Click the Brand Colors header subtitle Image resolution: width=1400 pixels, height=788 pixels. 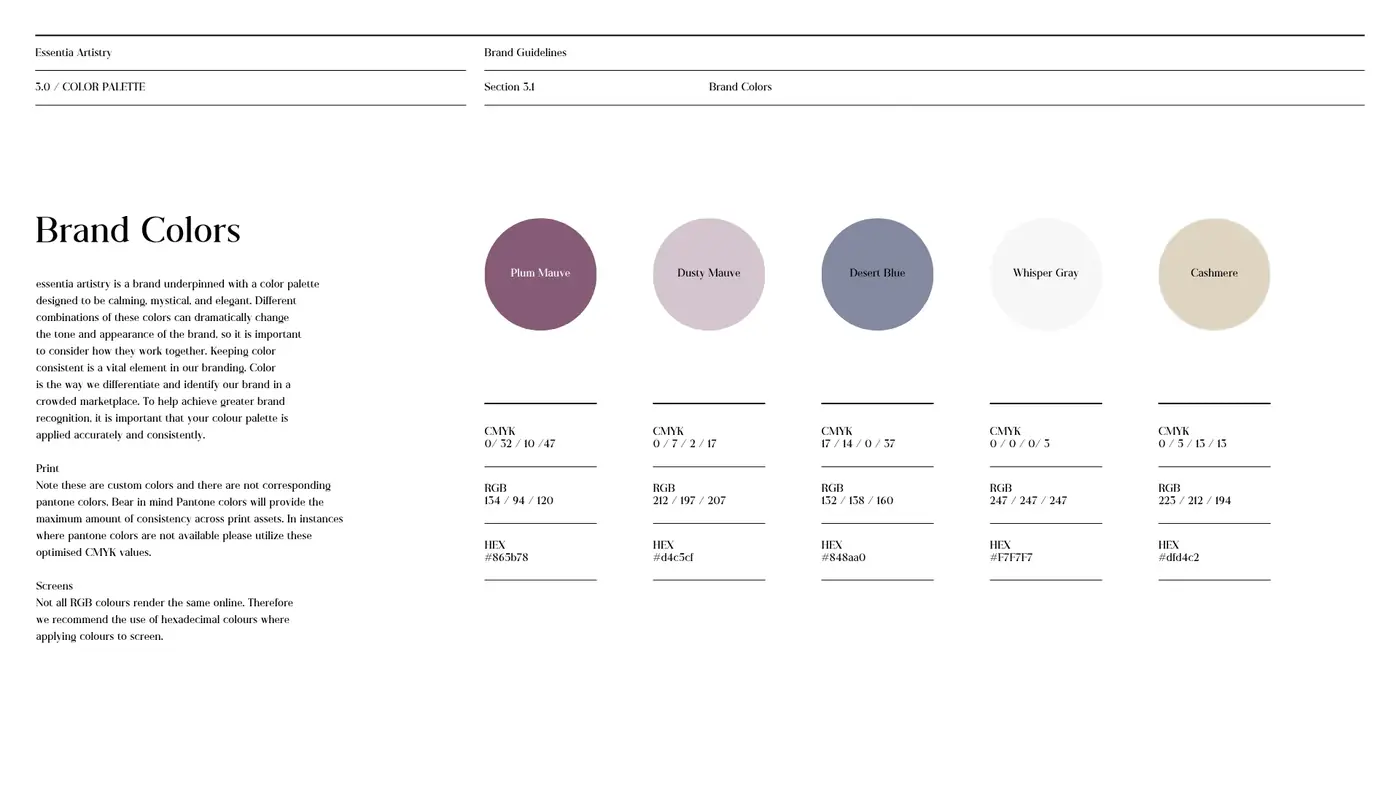(x=740, y=87)
